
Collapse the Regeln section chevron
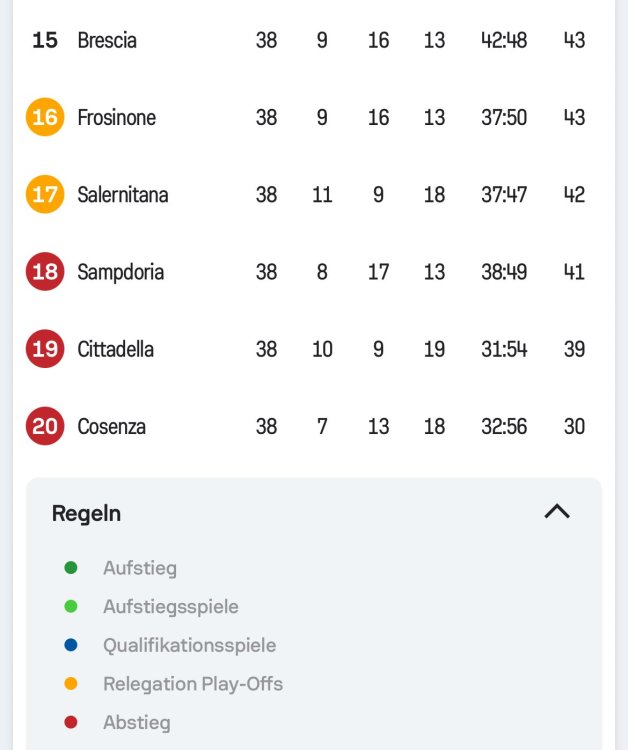(x=557, y=512)
